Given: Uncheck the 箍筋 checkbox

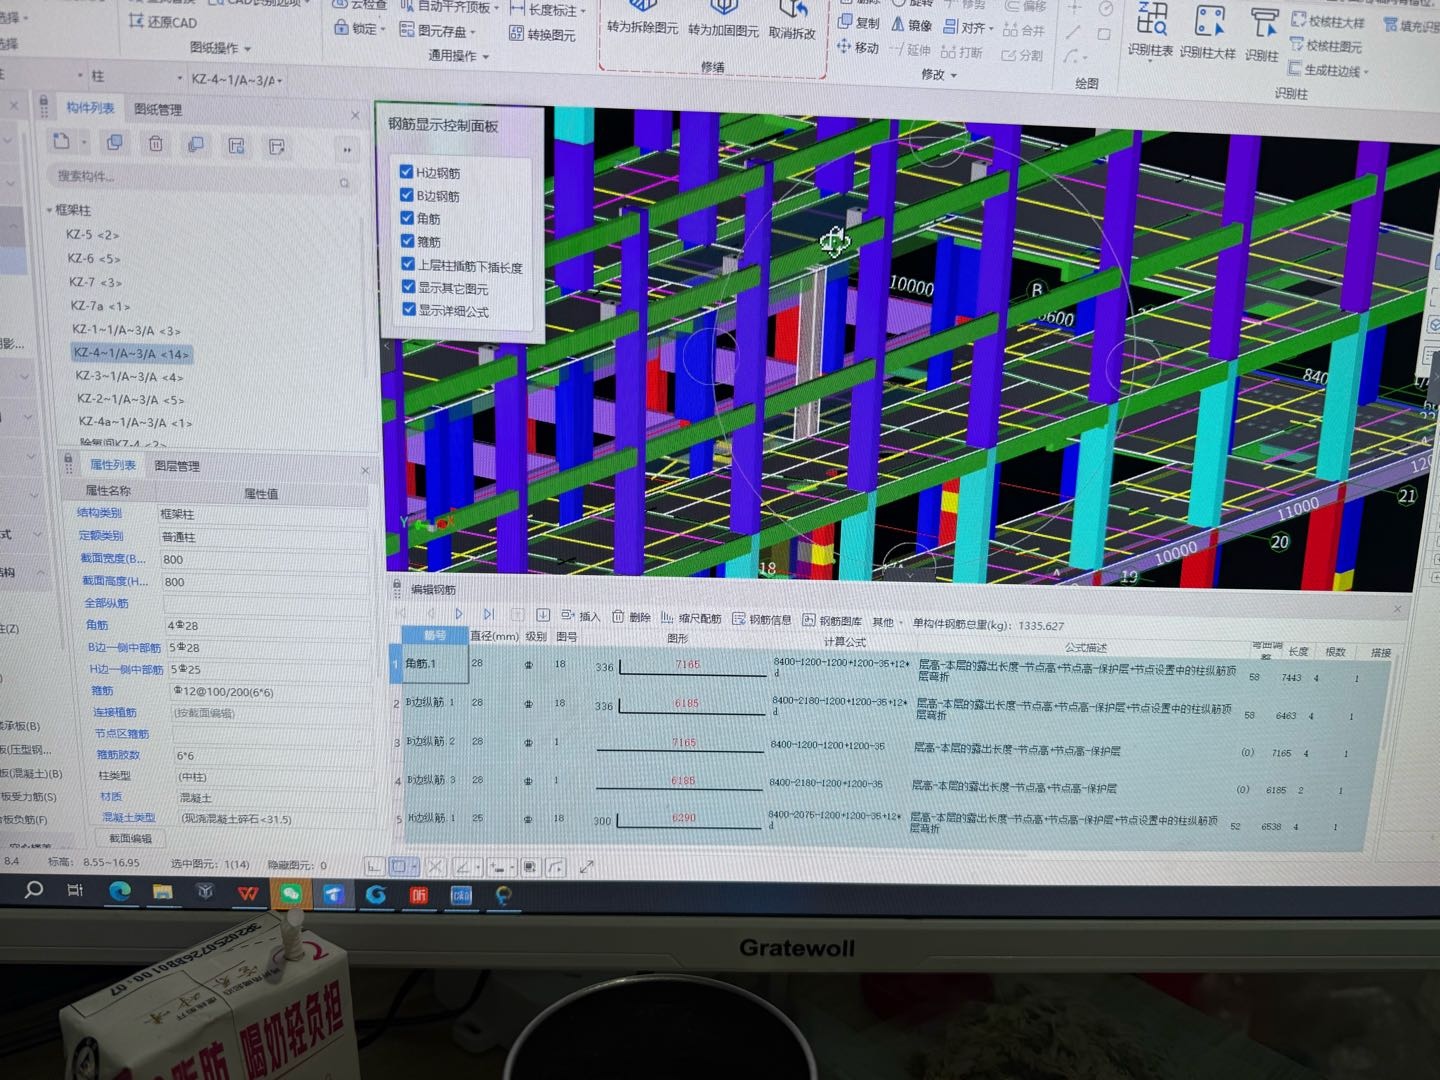Looking at the screenshot, I should 408,240.
